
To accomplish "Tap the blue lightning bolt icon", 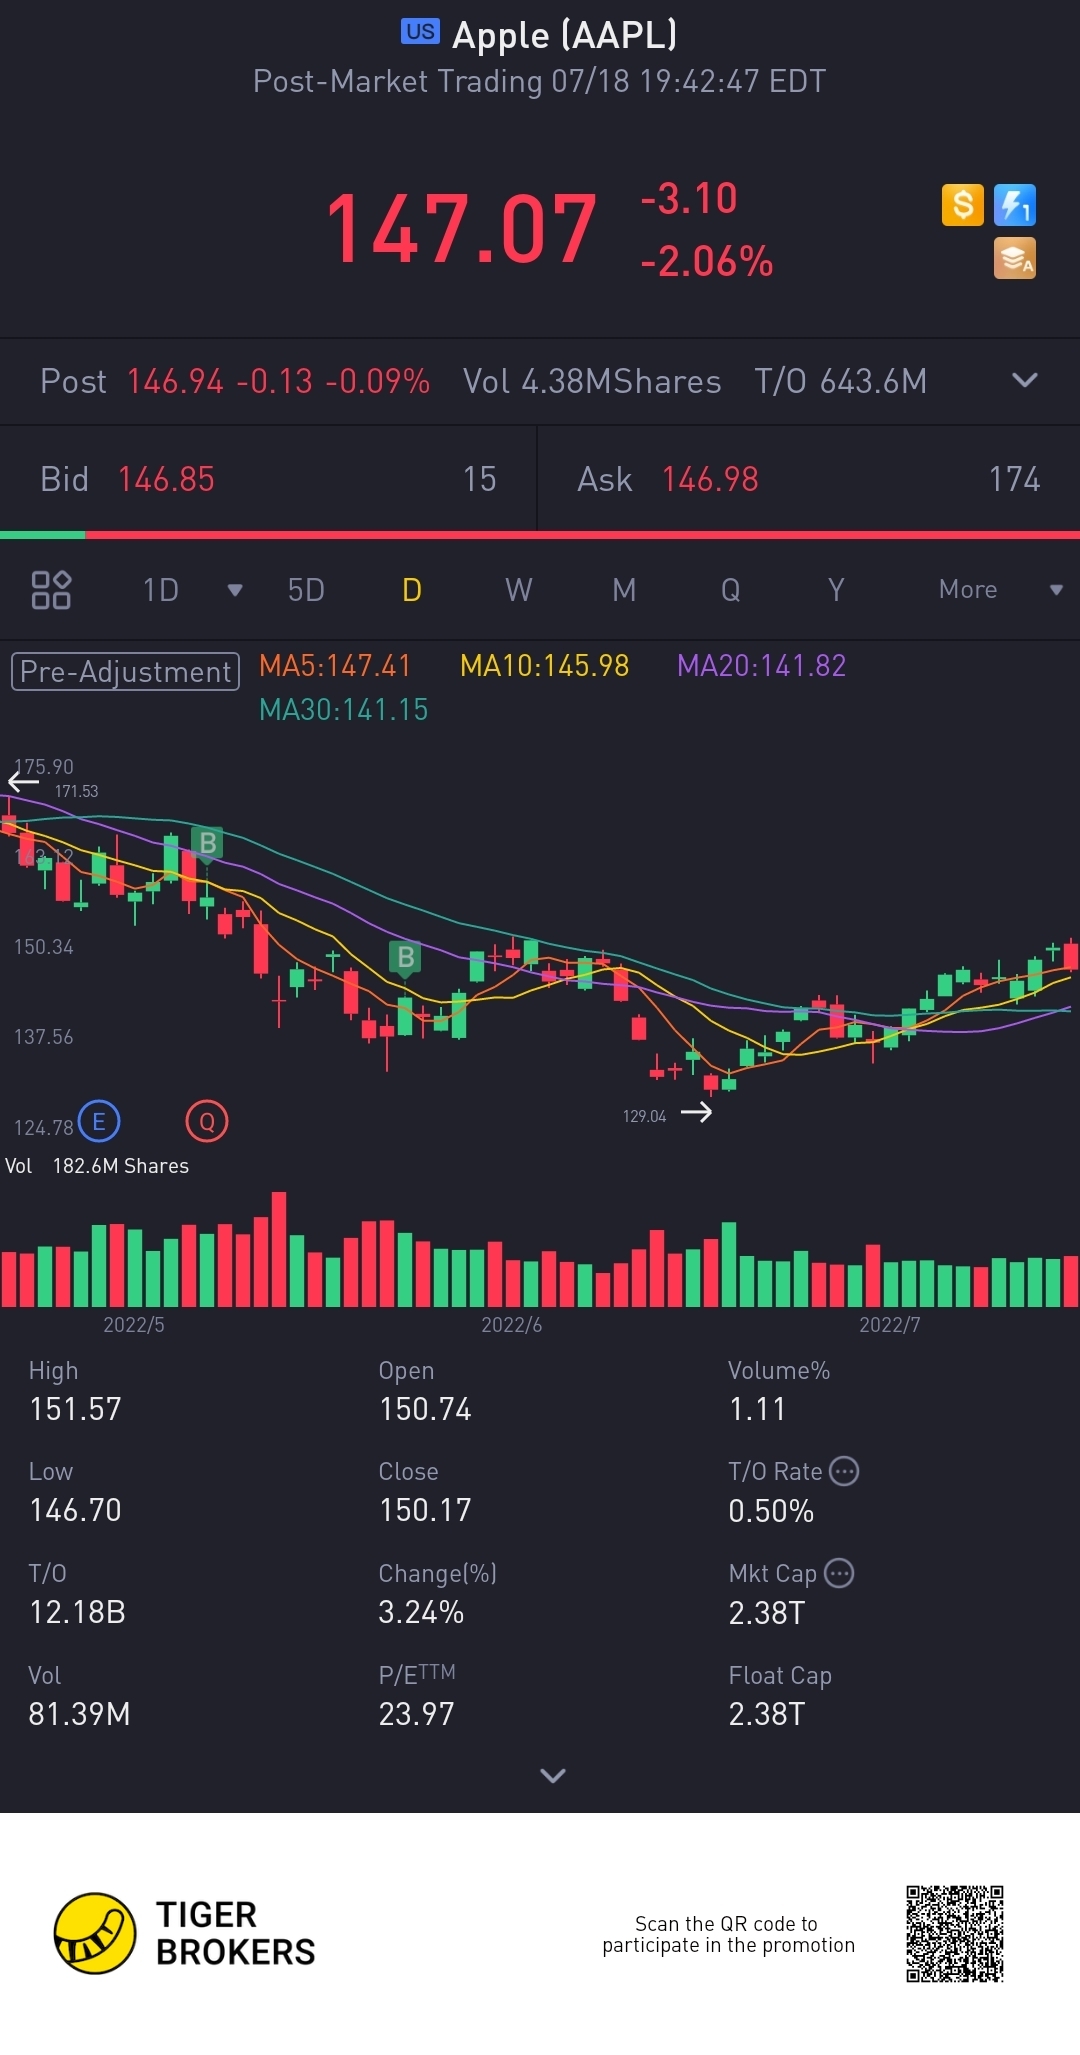I will 1015,205.
